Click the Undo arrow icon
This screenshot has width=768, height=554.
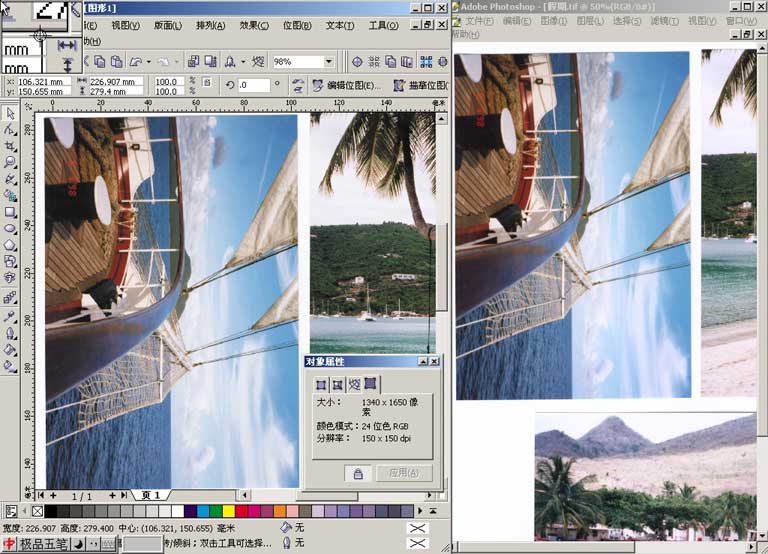tap(135, 62)
